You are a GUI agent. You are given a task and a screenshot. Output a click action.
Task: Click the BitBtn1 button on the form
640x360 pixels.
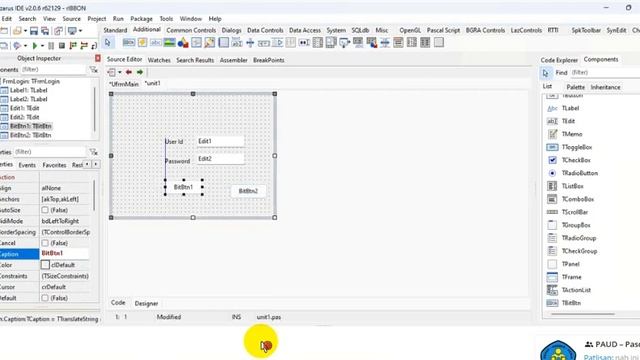click(x=184, y=187)
